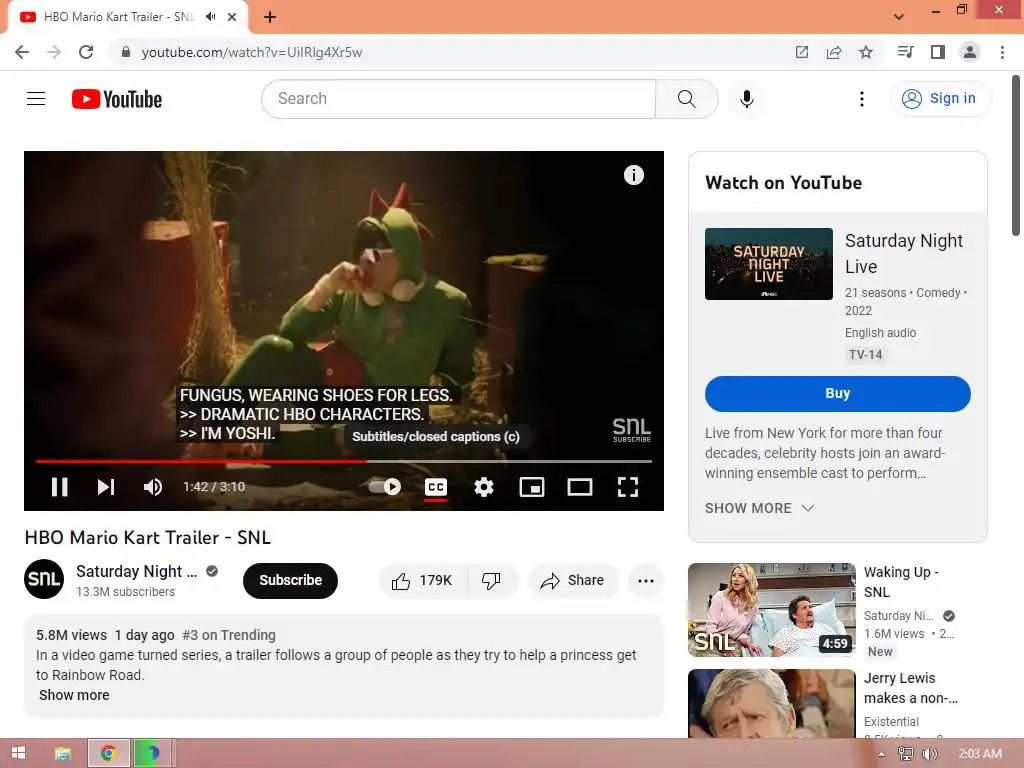Viewport: 1024px width, 768px height.
Task: Click the Saturday Night Live show title
Action: click(904, 253)
